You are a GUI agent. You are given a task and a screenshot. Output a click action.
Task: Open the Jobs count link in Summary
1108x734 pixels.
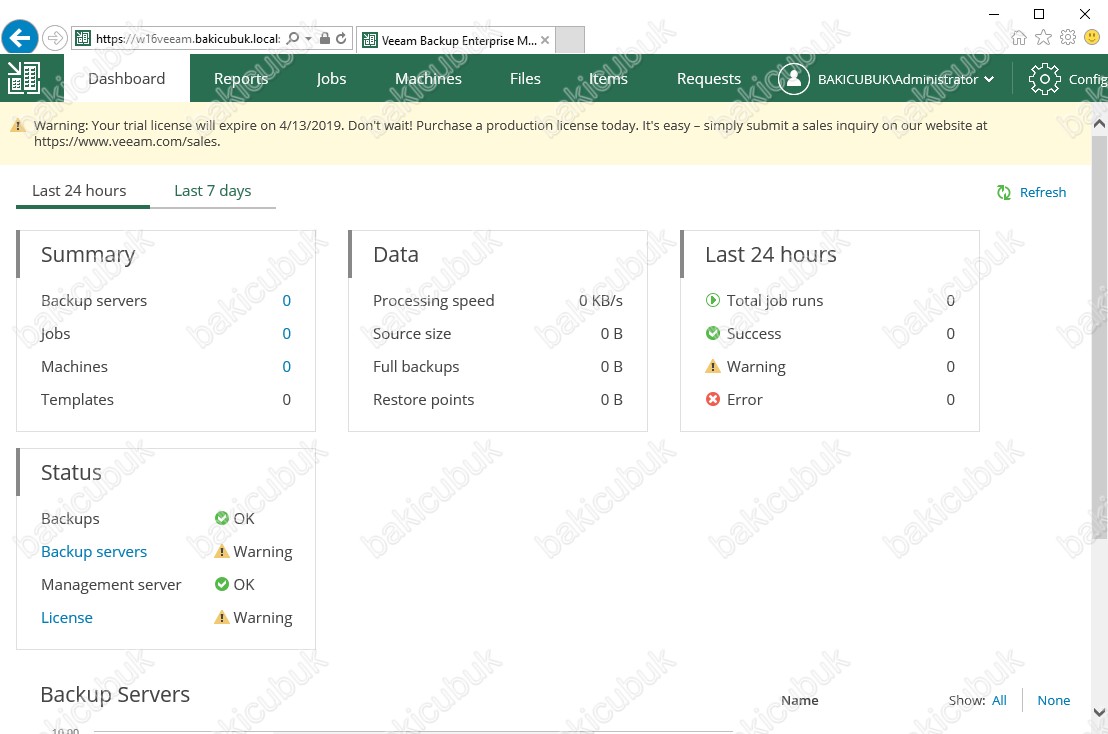click(x=286, y=333)
